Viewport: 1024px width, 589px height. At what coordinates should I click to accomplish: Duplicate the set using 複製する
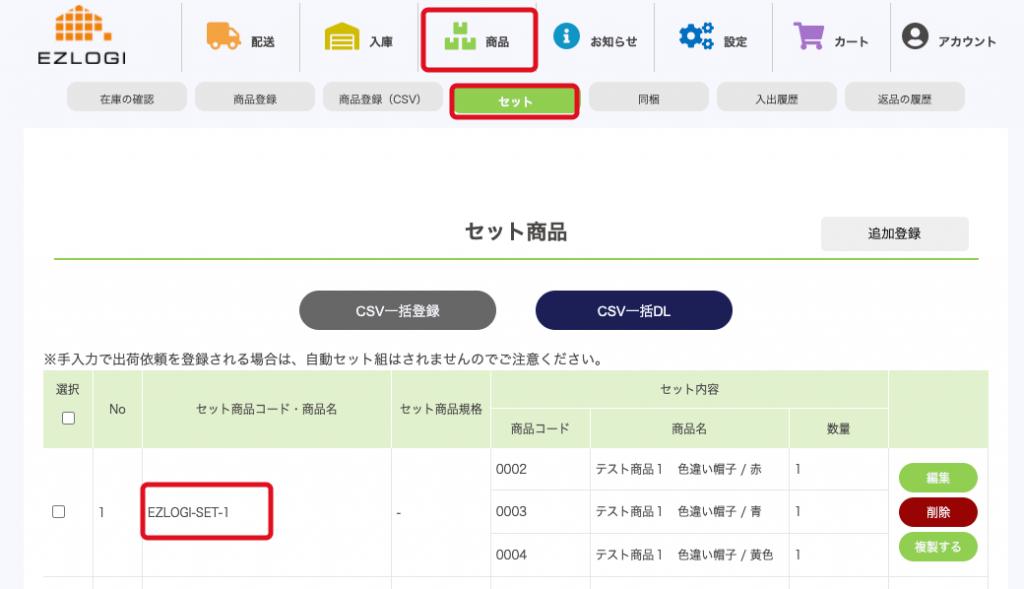938,546
